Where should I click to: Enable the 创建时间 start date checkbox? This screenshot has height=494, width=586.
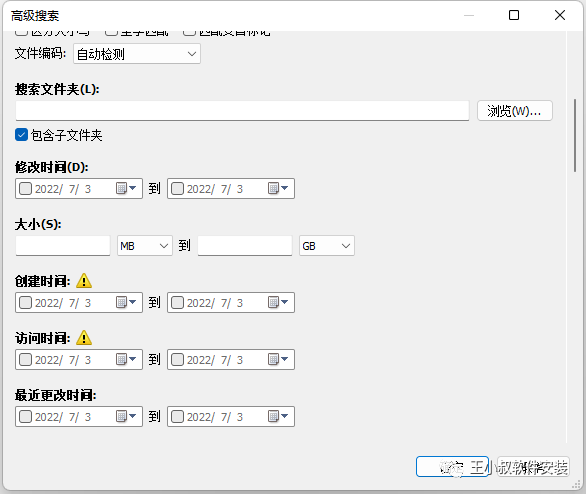click(25, 302)
